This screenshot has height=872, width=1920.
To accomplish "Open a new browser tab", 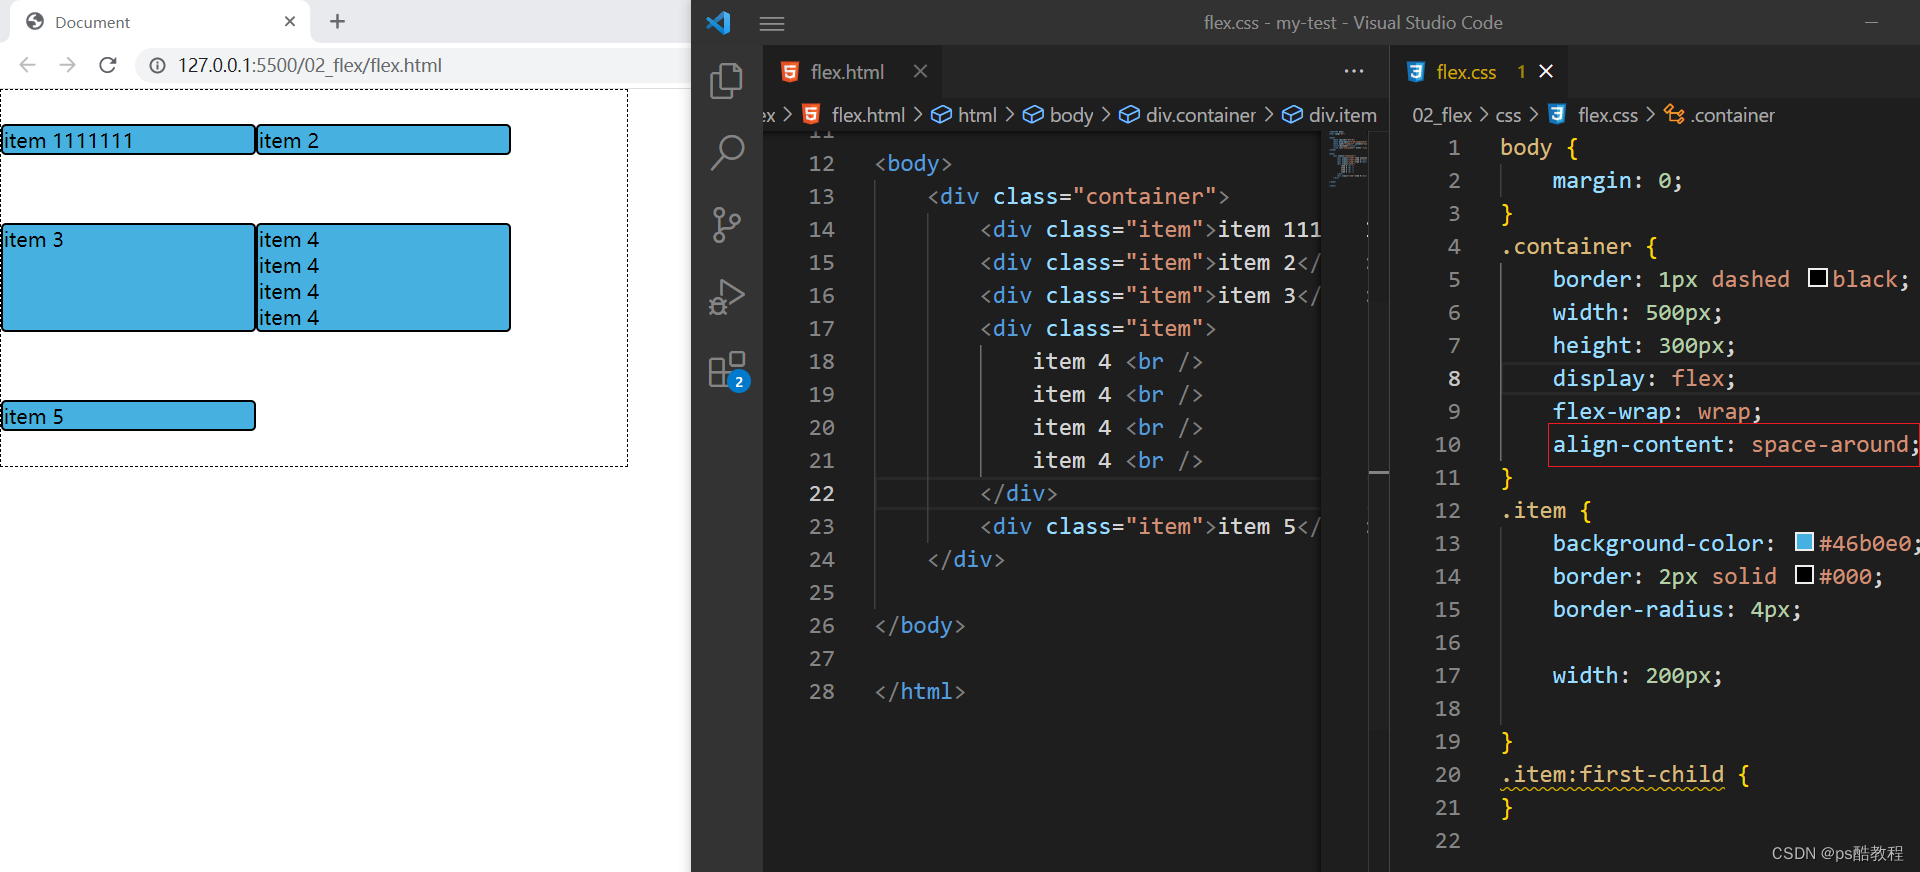I will pyautogui.click(x=337, y=21).
